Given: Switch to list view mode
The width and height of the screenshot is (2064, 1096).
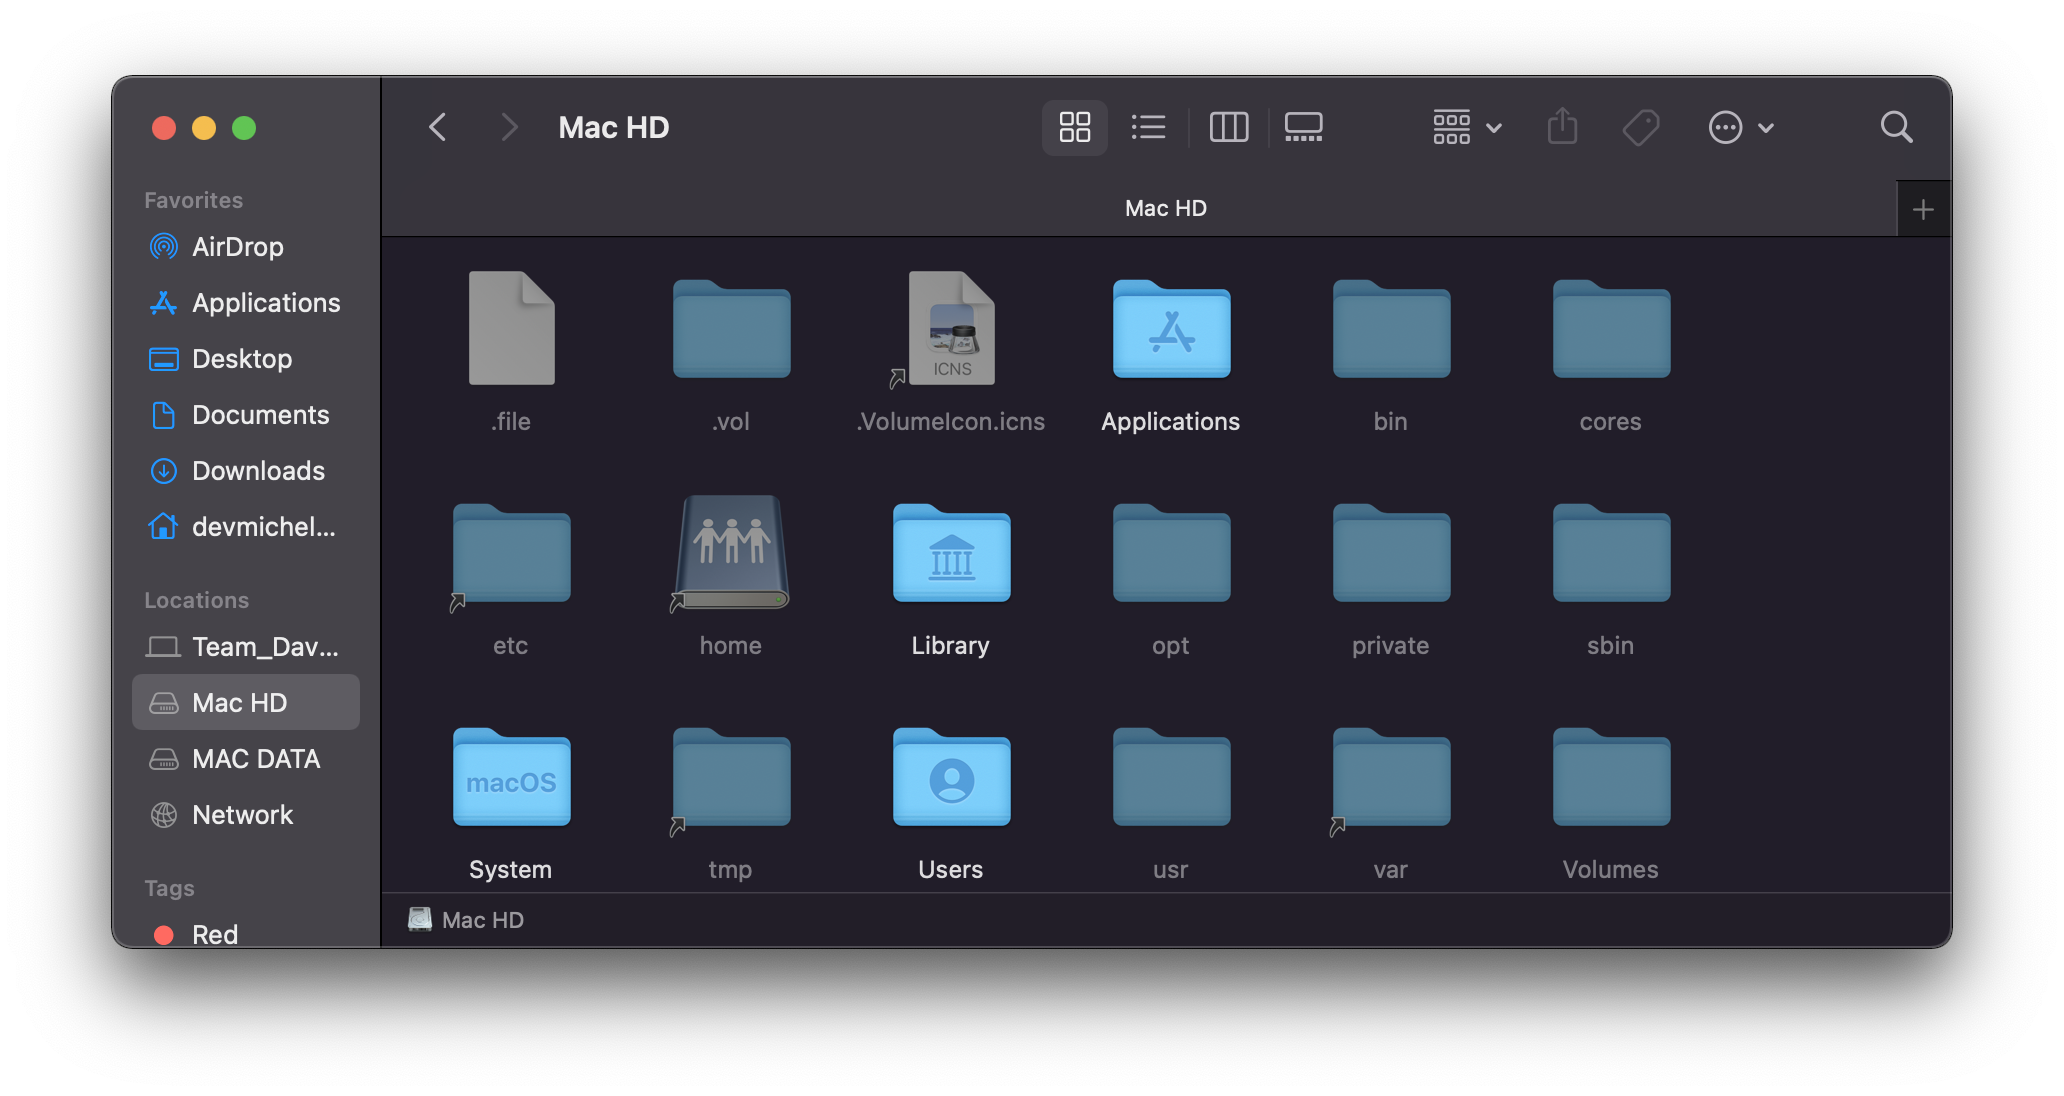Looking at the screenshot, I should point(1148,127).
